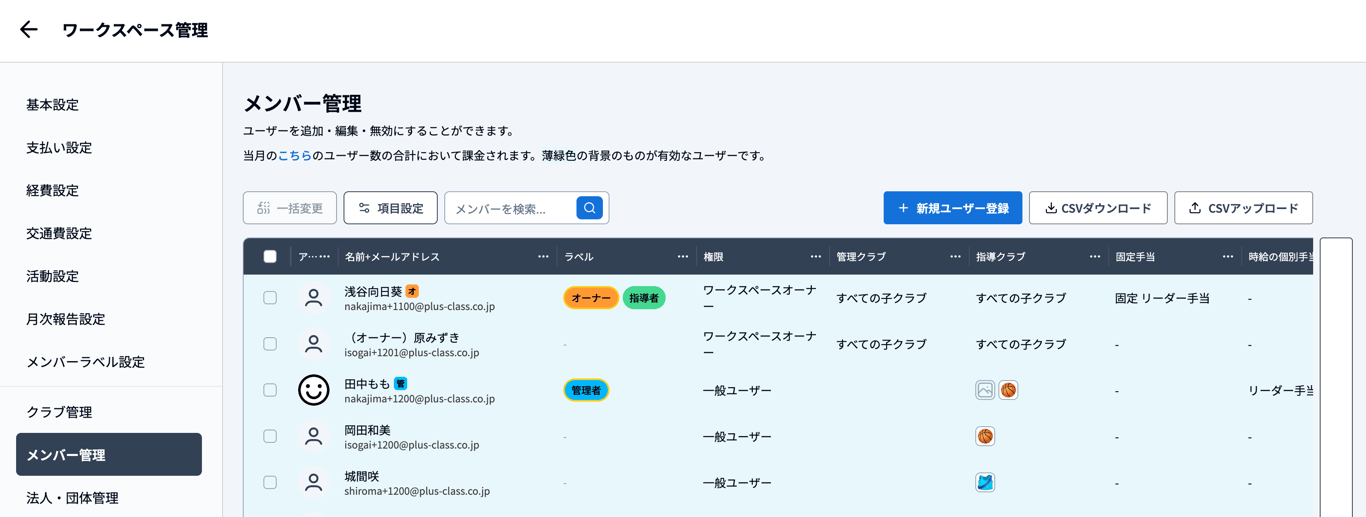Click the basketball club icon in 岡田和美's row
This screenshot has height=517, width=1366.
(x=985, y=436)
